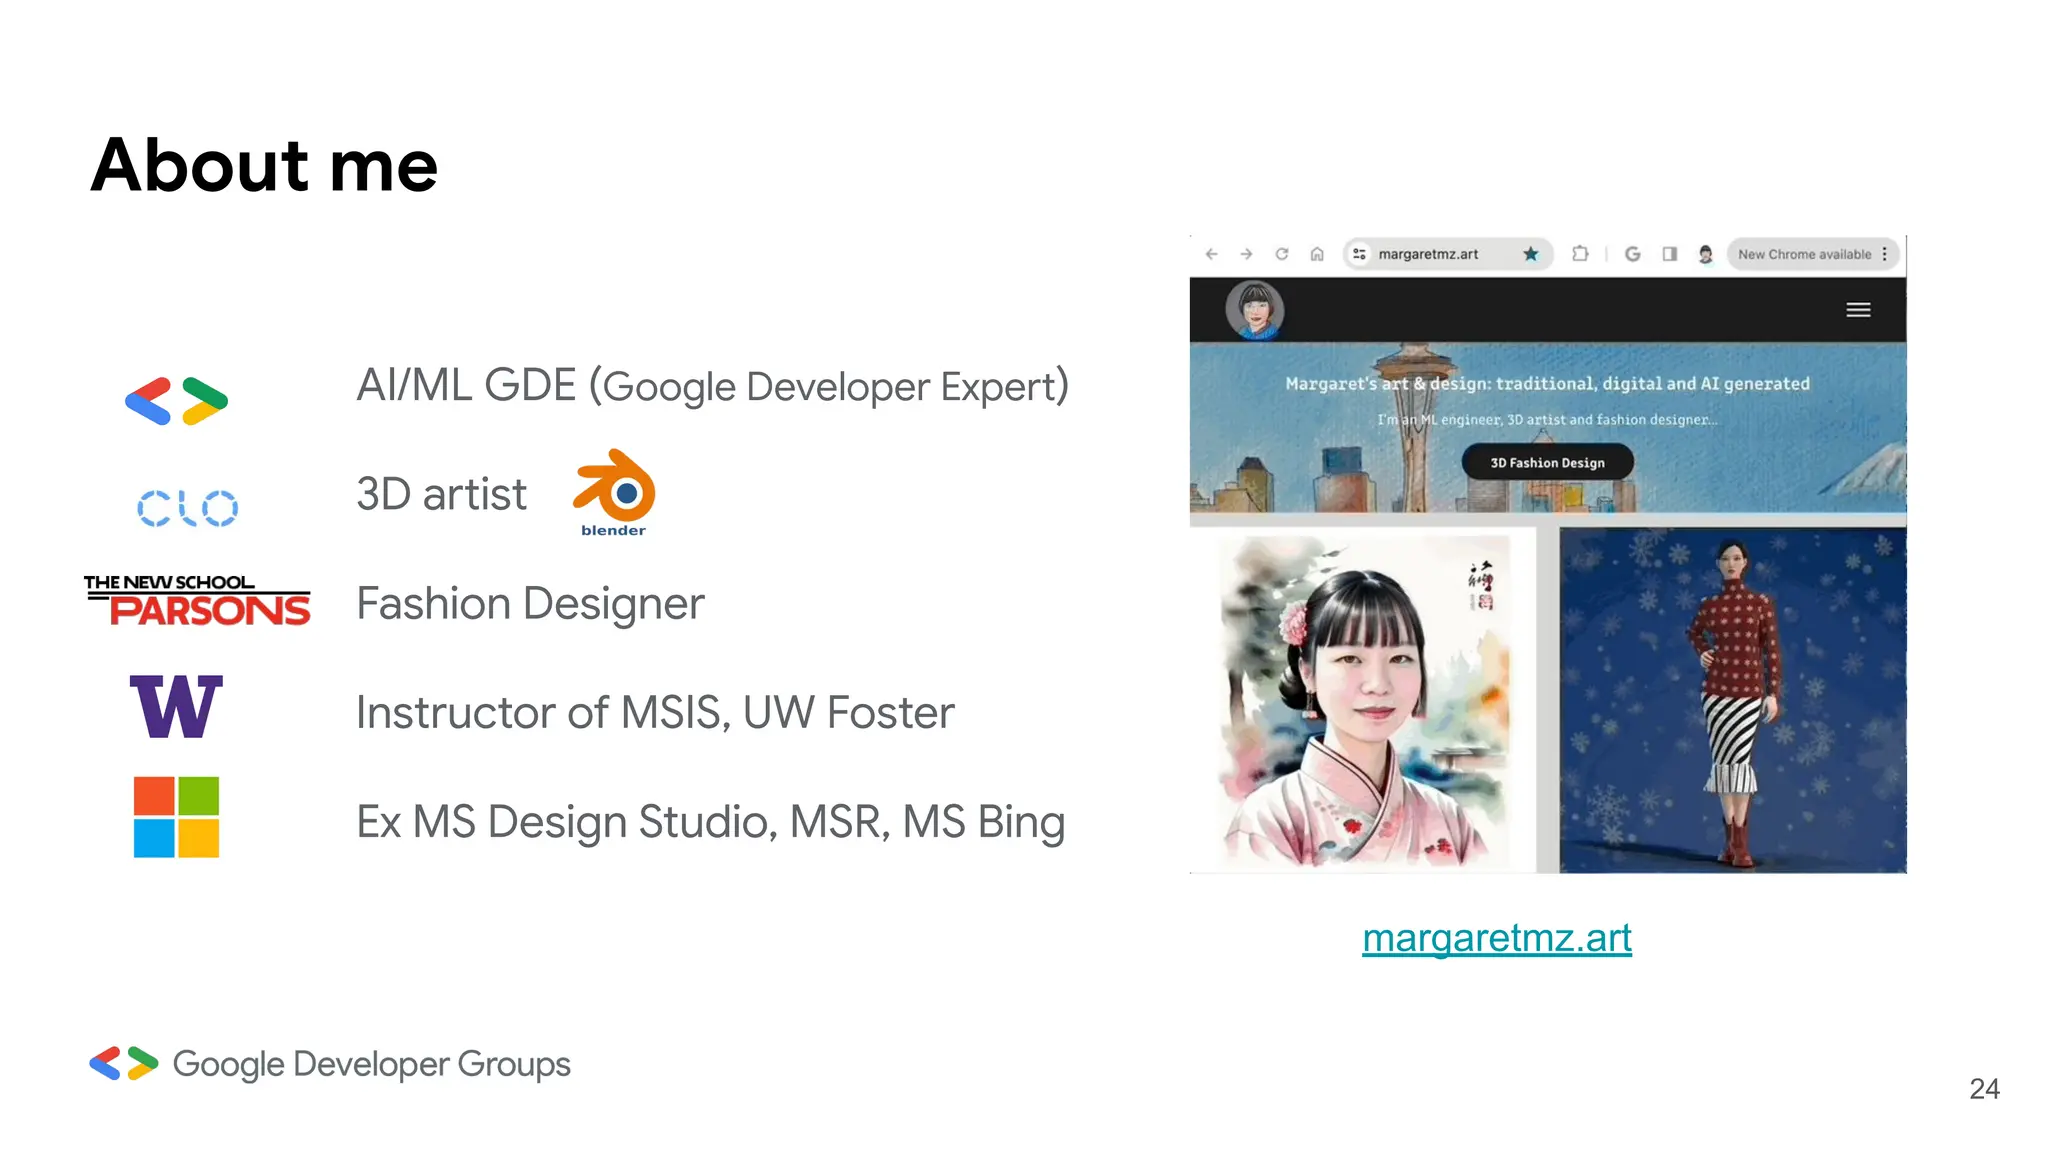Click the Parsons New School logo
Image resolution: width=2048 pixels, height=1152 pixels.
(197, 600)
